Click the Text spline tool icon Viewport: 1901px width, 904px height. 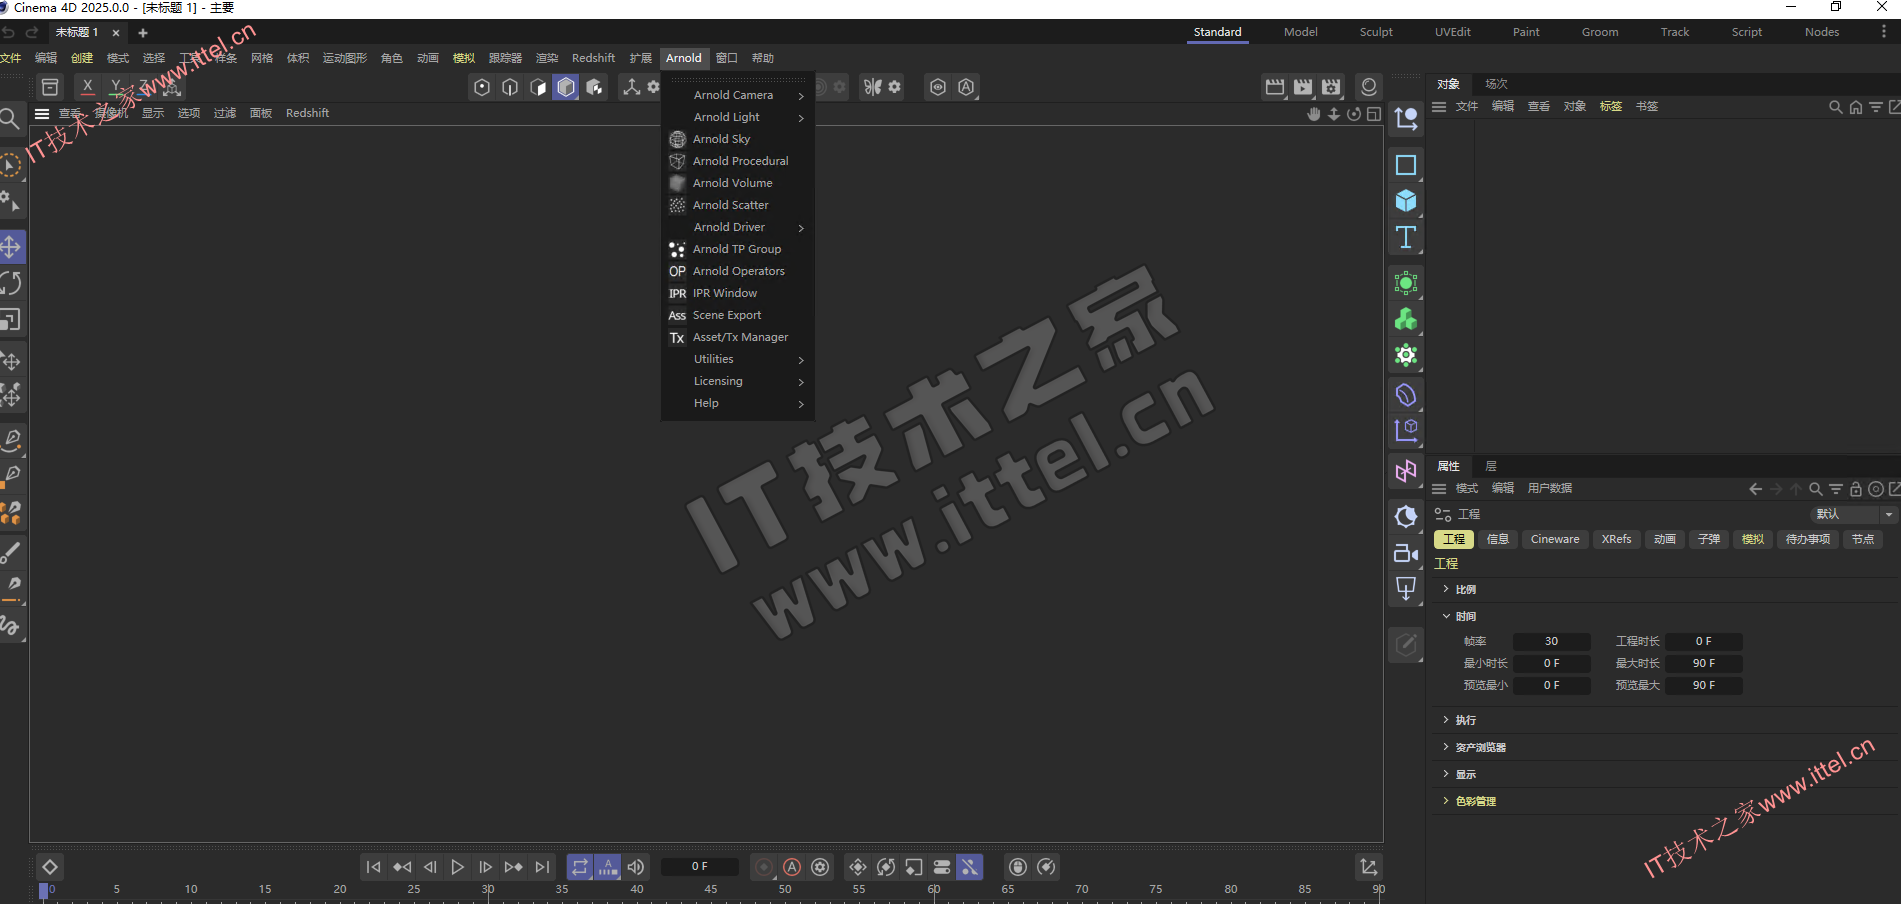pos(1405,237)
